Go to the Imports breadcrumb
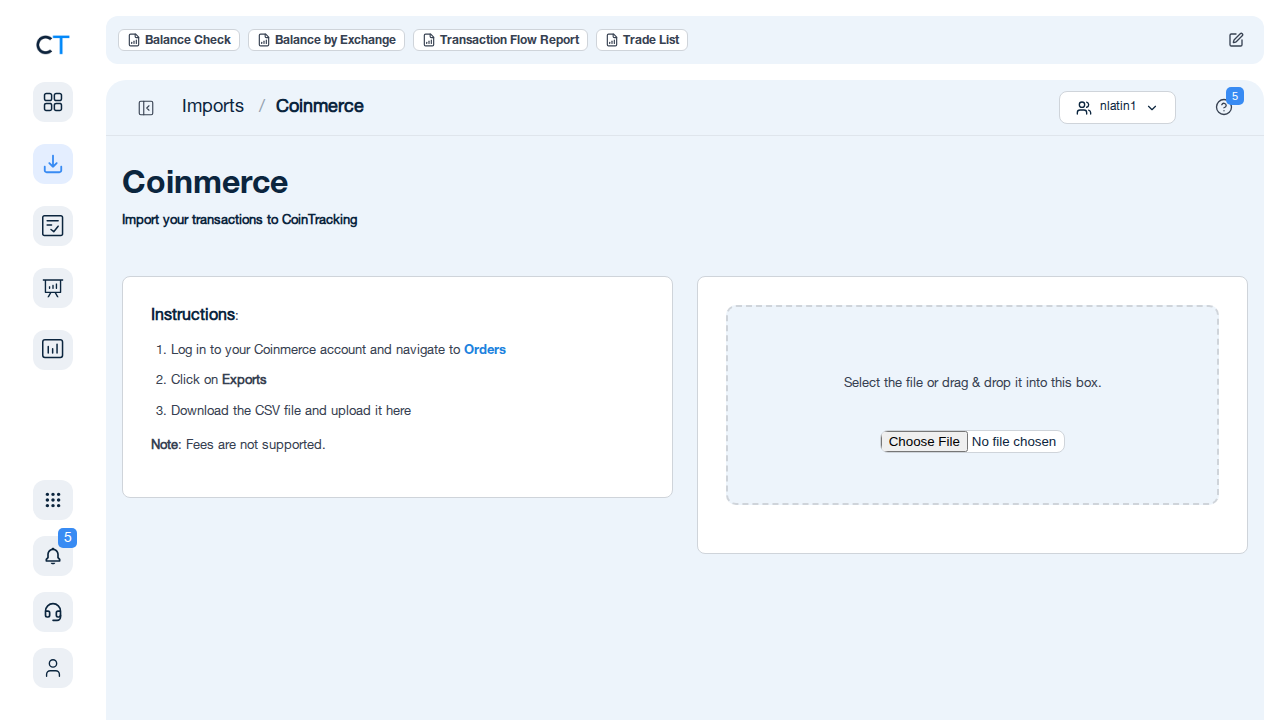1280x720 pixels. coord(213,106)
